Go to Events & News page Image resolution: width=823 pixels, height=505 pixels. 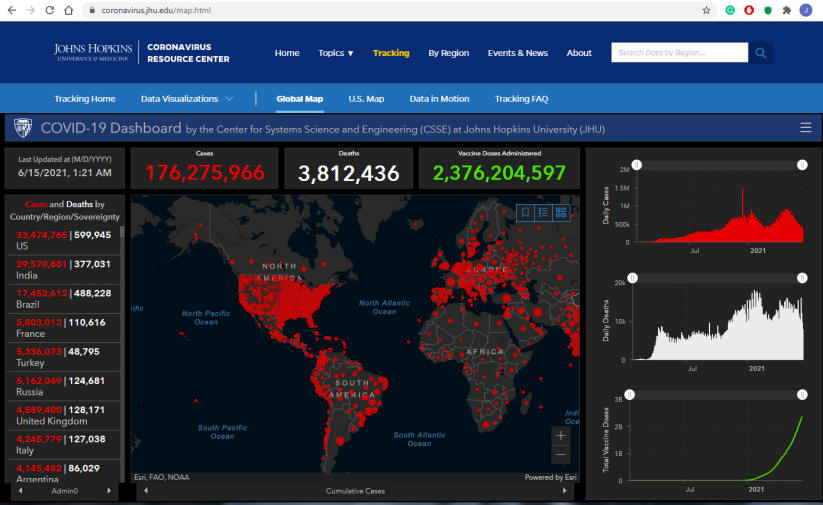517,53
